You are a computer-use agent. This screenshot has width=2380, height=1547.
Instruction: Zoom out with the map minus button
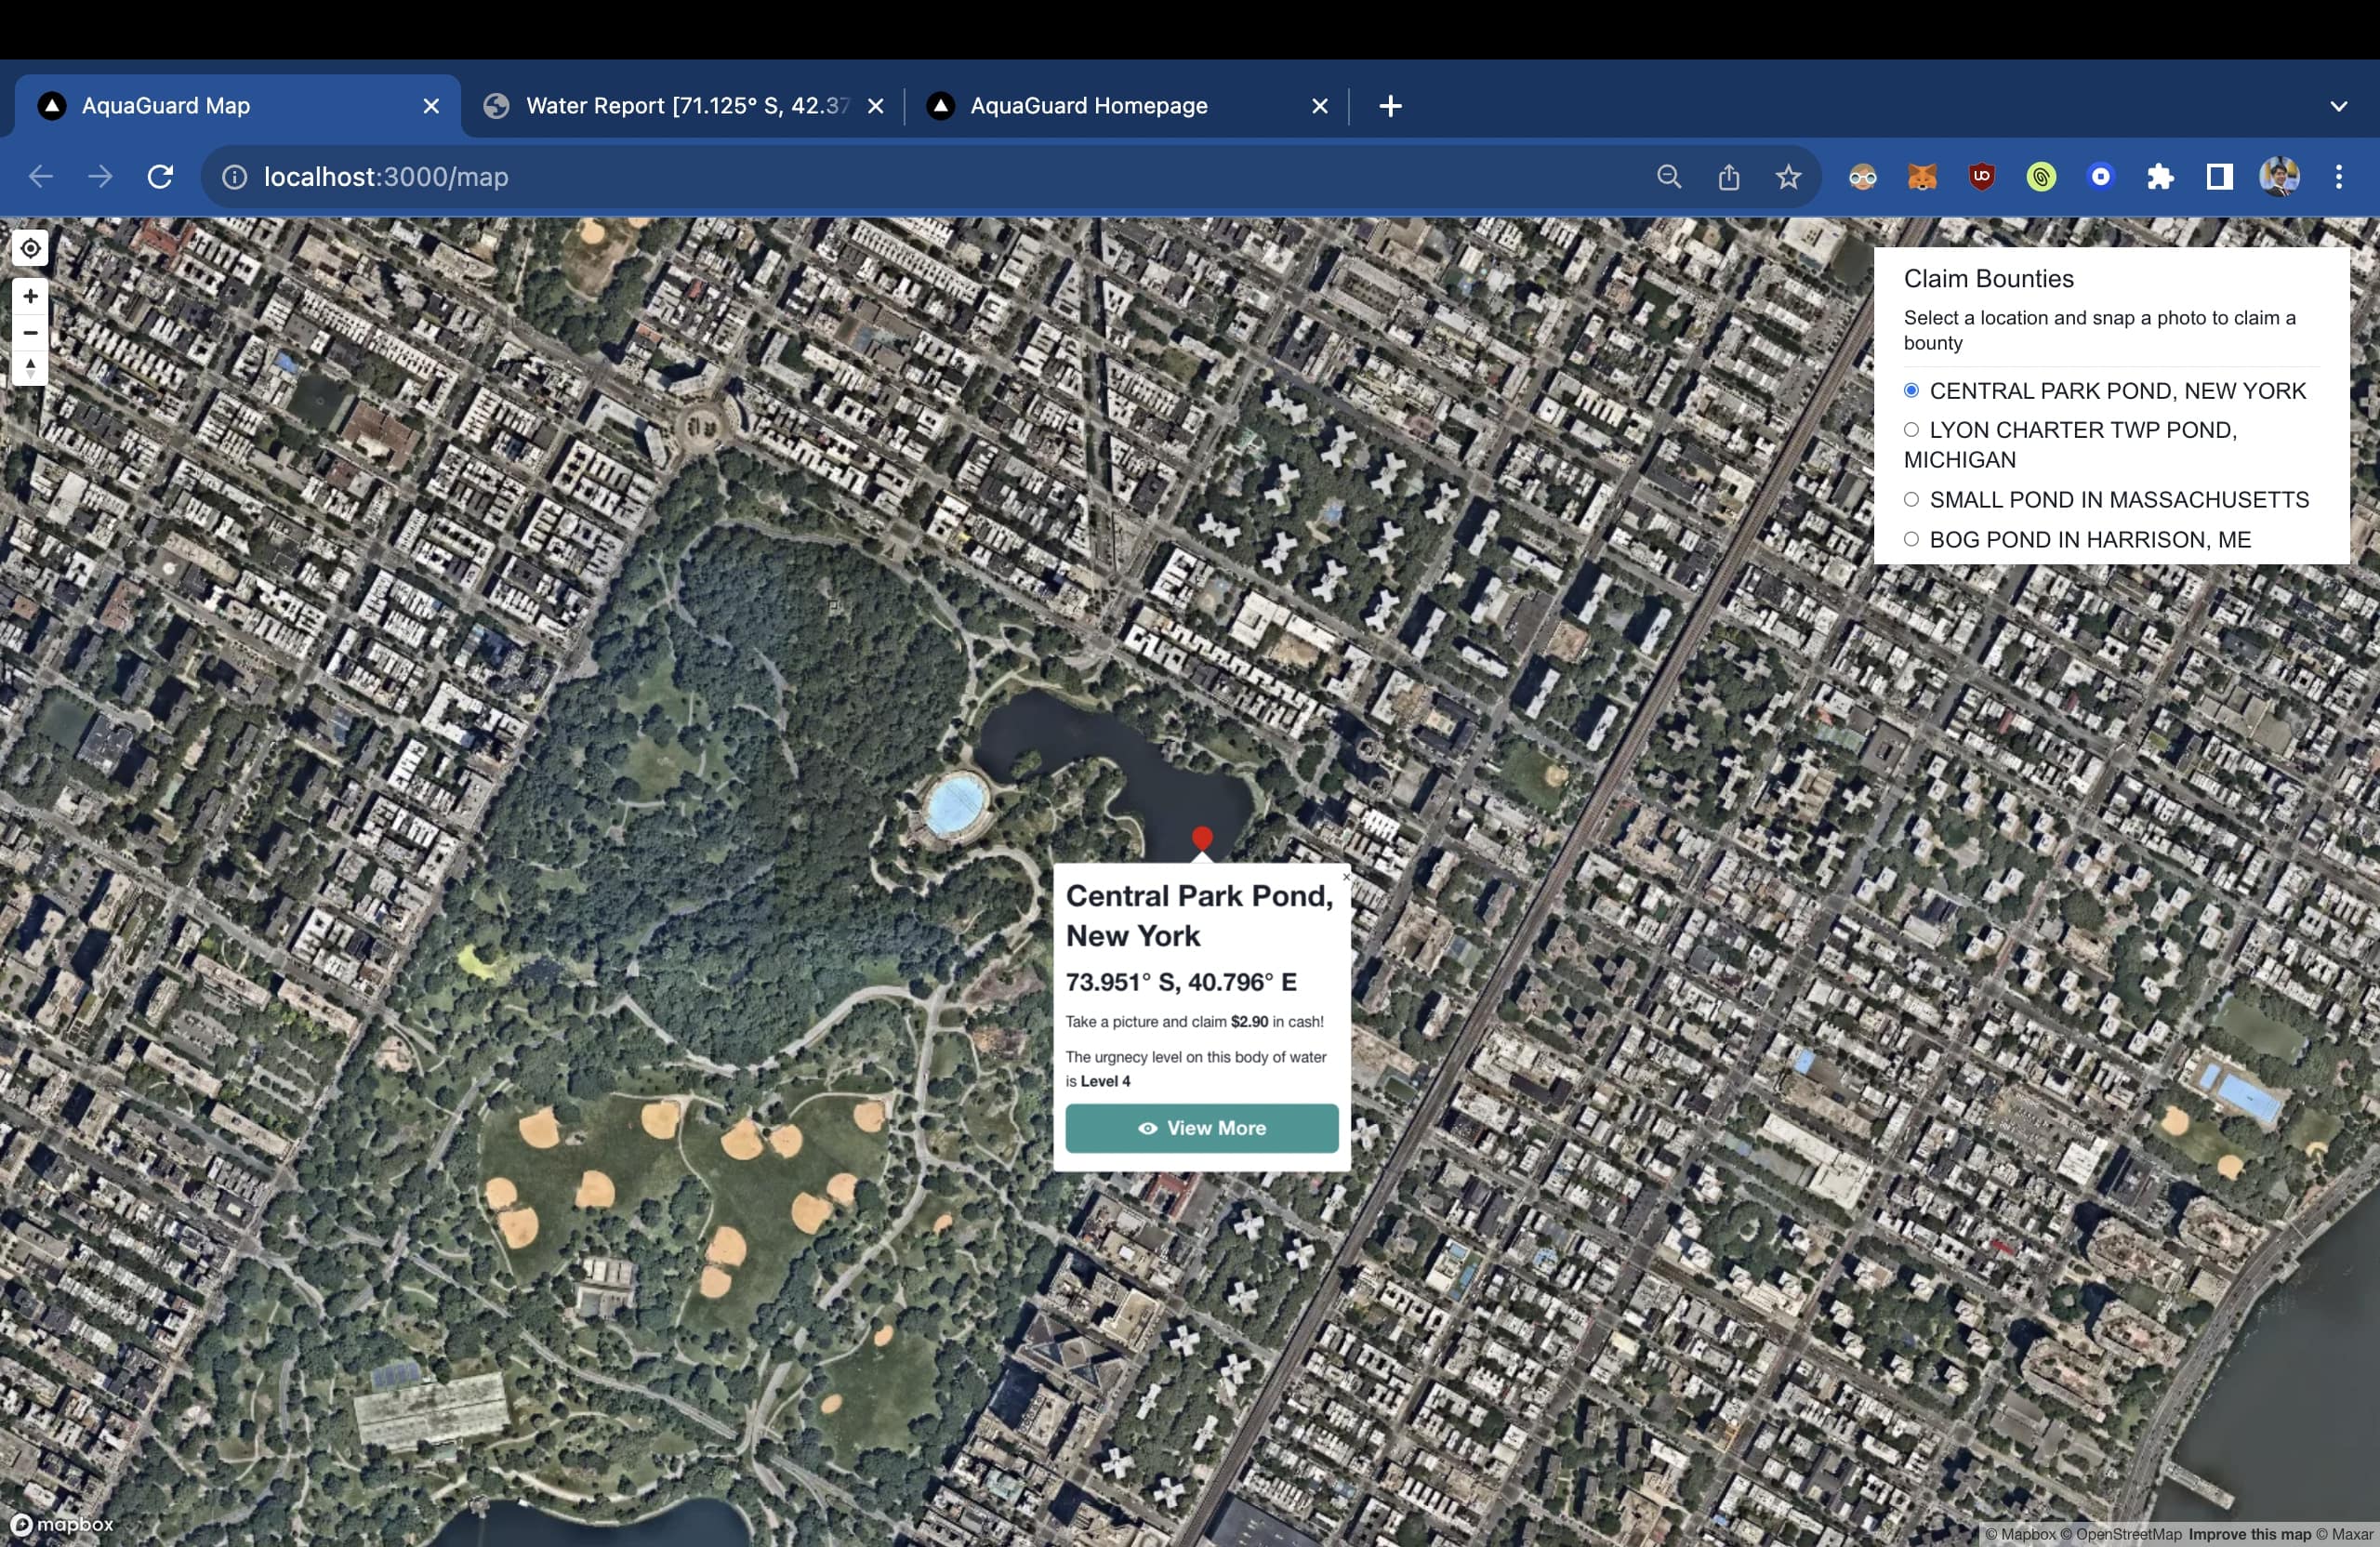(30, 332)
